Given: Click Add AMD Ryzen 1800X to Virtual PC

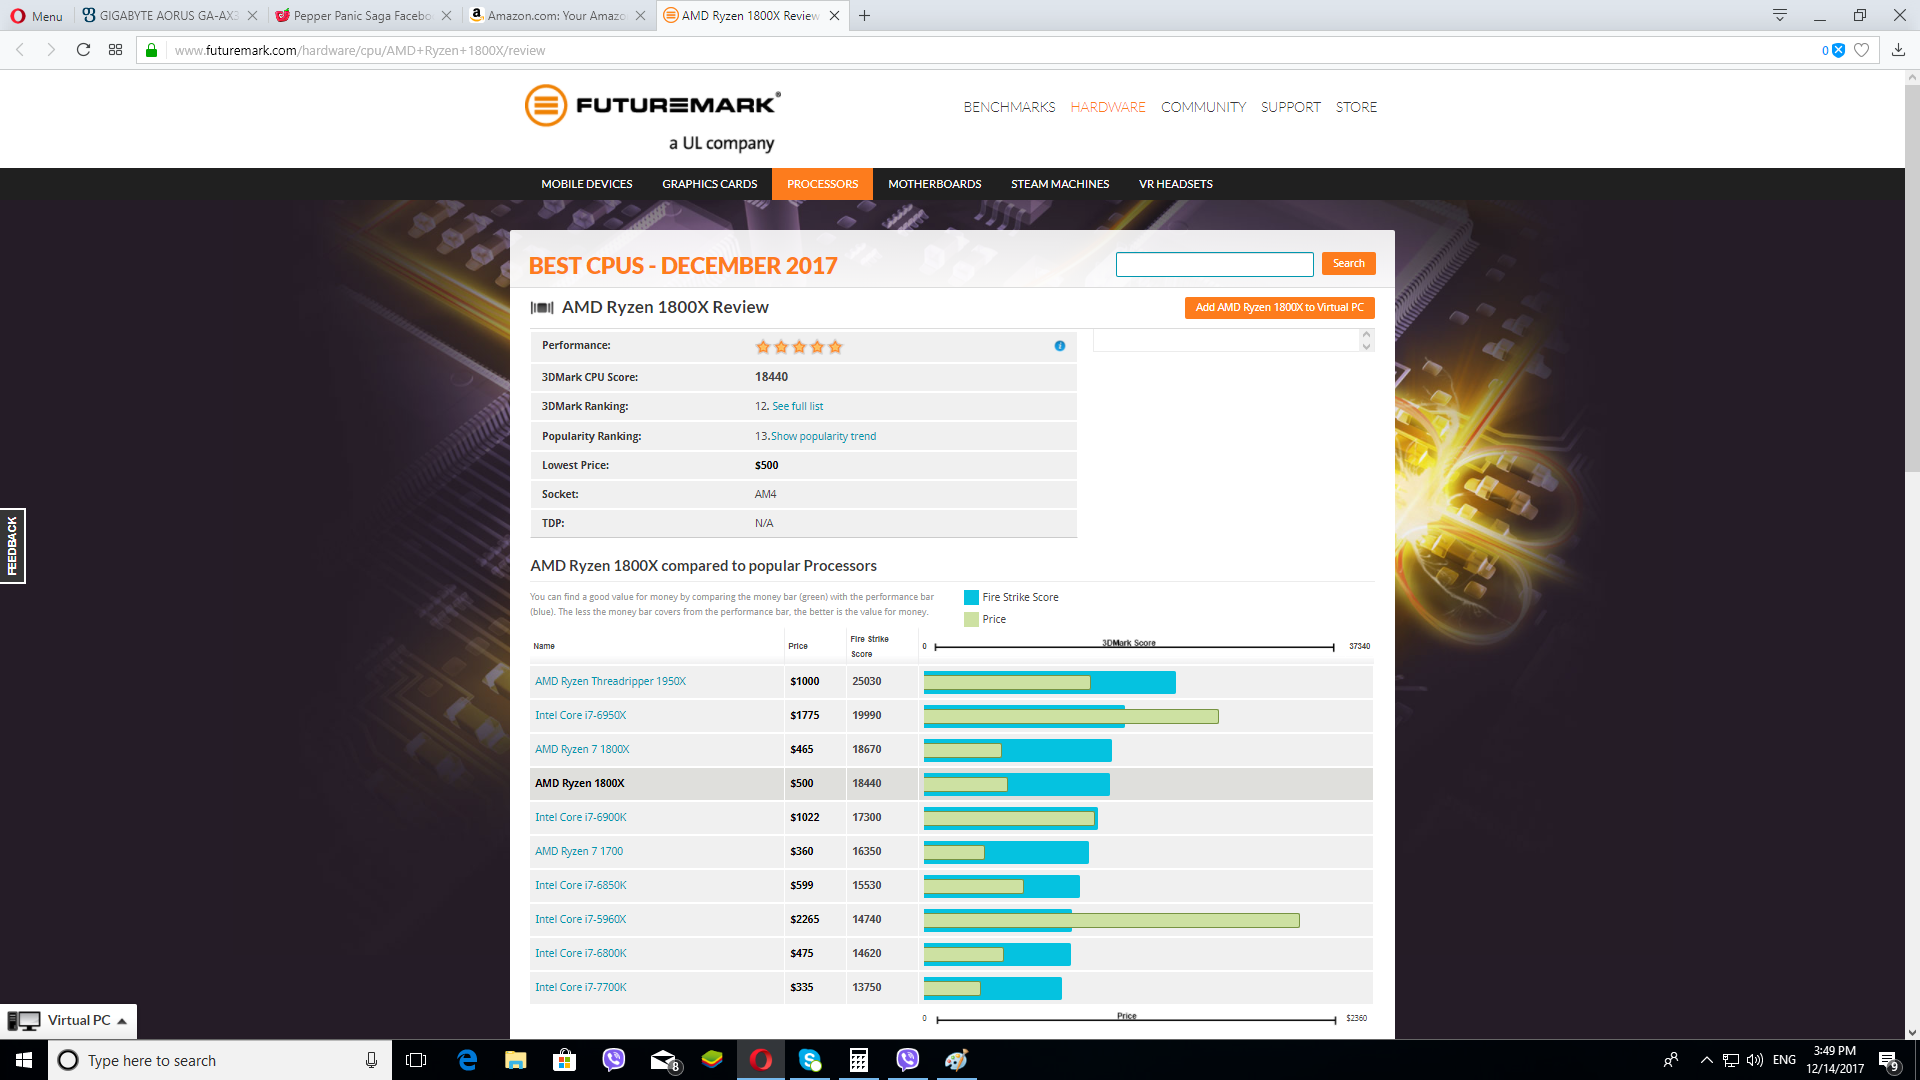Looking at the screenshot, I should pyautogui.click(x=1279, y=308).
